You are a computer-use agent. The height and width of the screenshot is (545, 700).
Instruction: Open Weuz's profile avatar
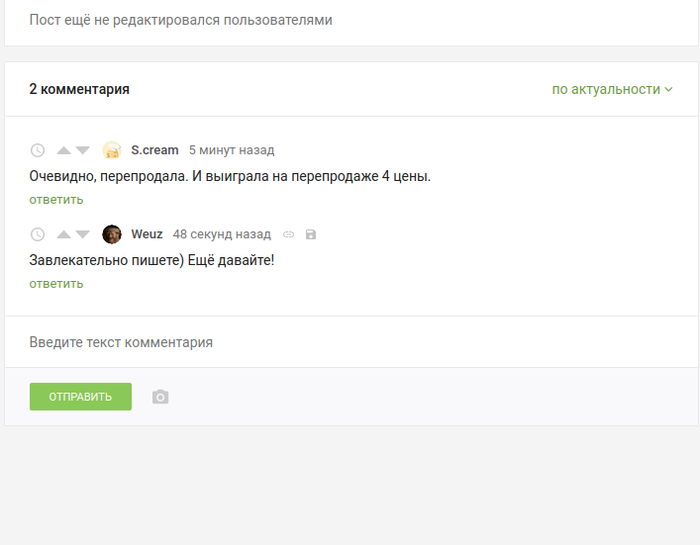point(112,234)
